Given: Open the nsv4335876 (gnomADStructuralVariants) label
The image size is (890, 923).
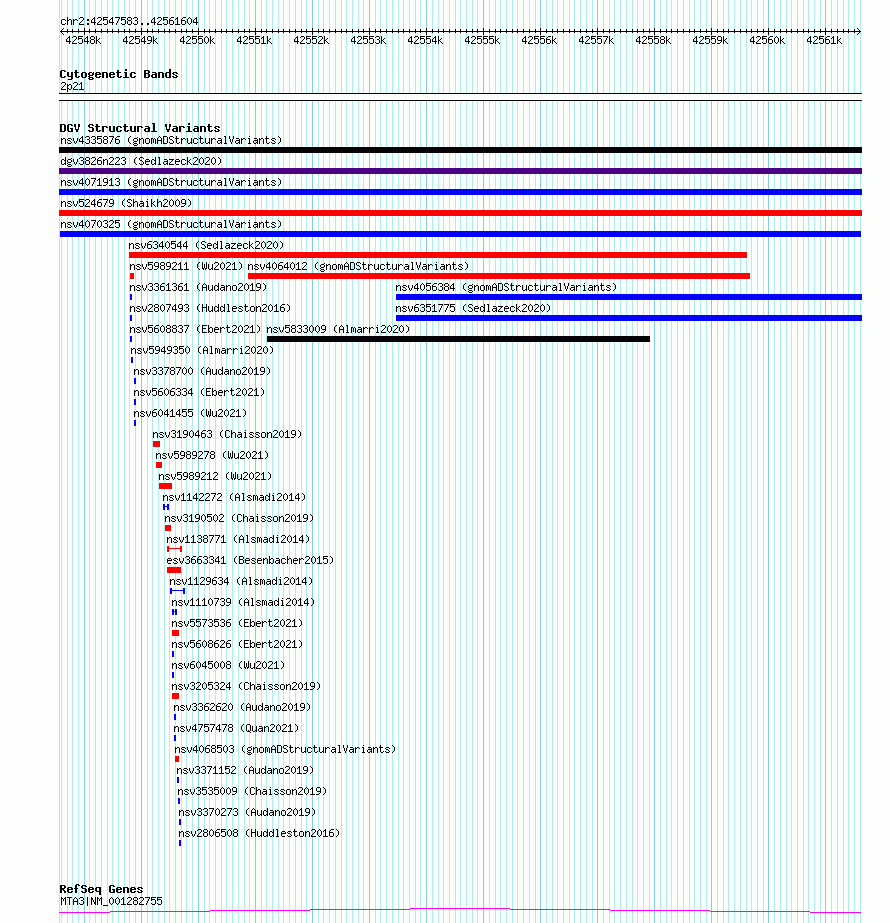Looking at the screenshot, I should pos(171,140).
